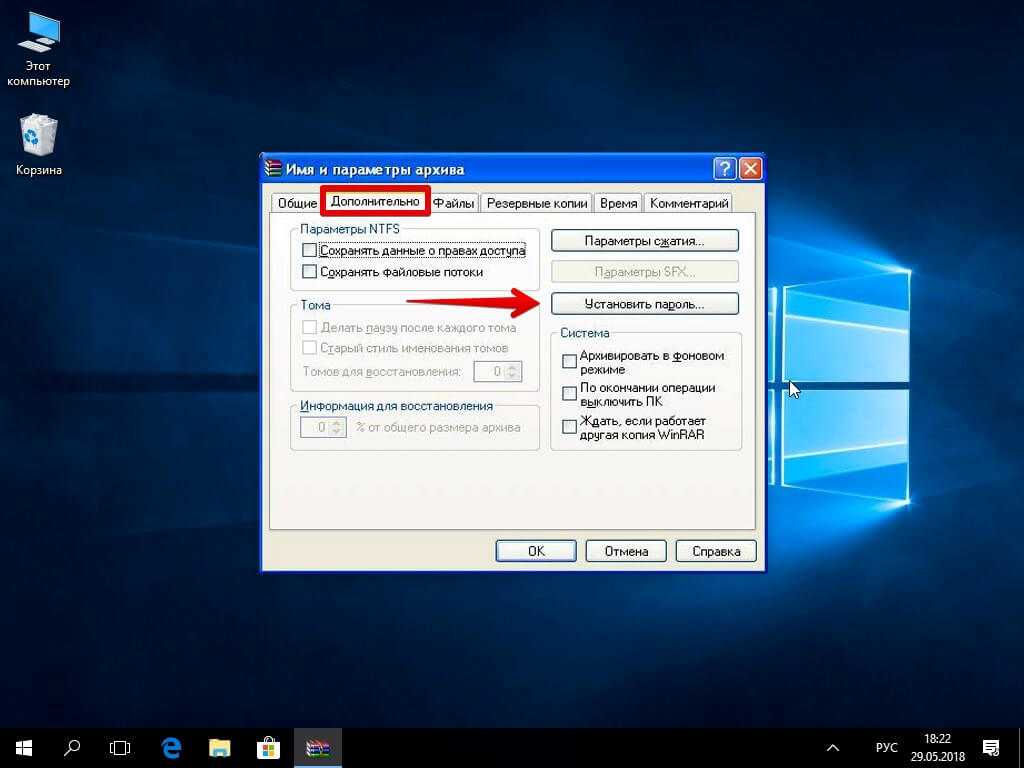Select the 'Дополнительно' tab
Image resolution: width=1024 pixels, height=768 pixels.
pyautogui.click(x=375, y=201)
